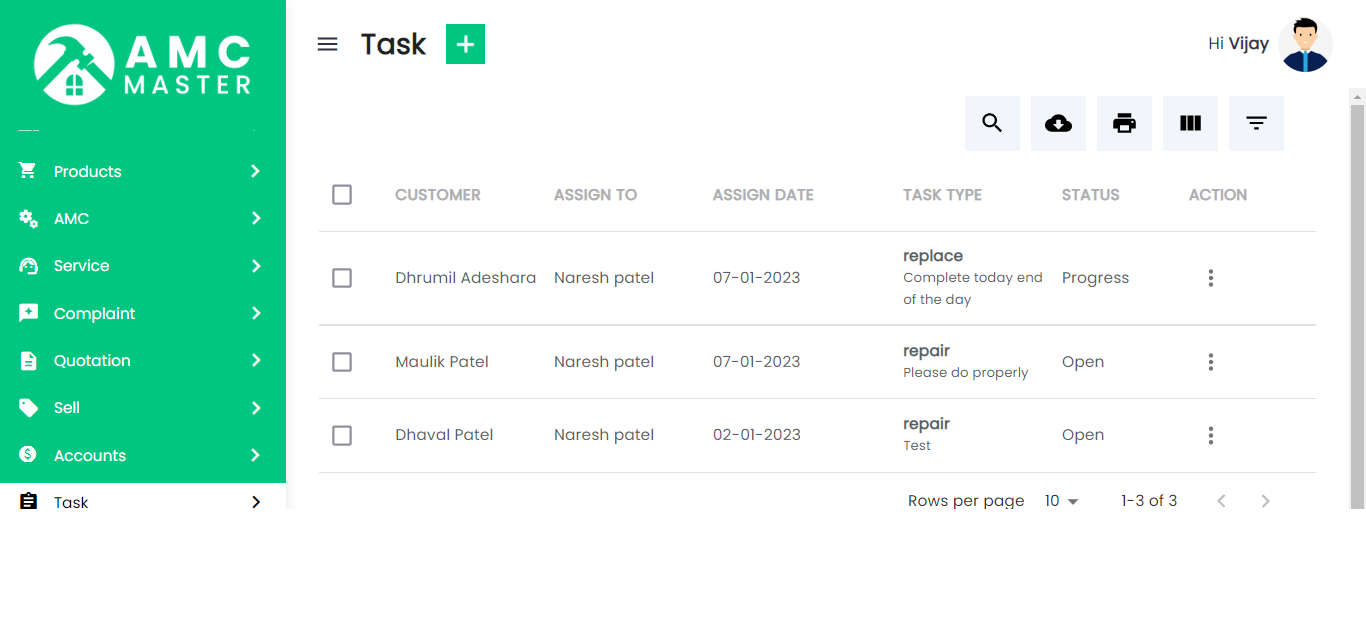
Task: Click the filter icon
Action: coord(1256,123)
